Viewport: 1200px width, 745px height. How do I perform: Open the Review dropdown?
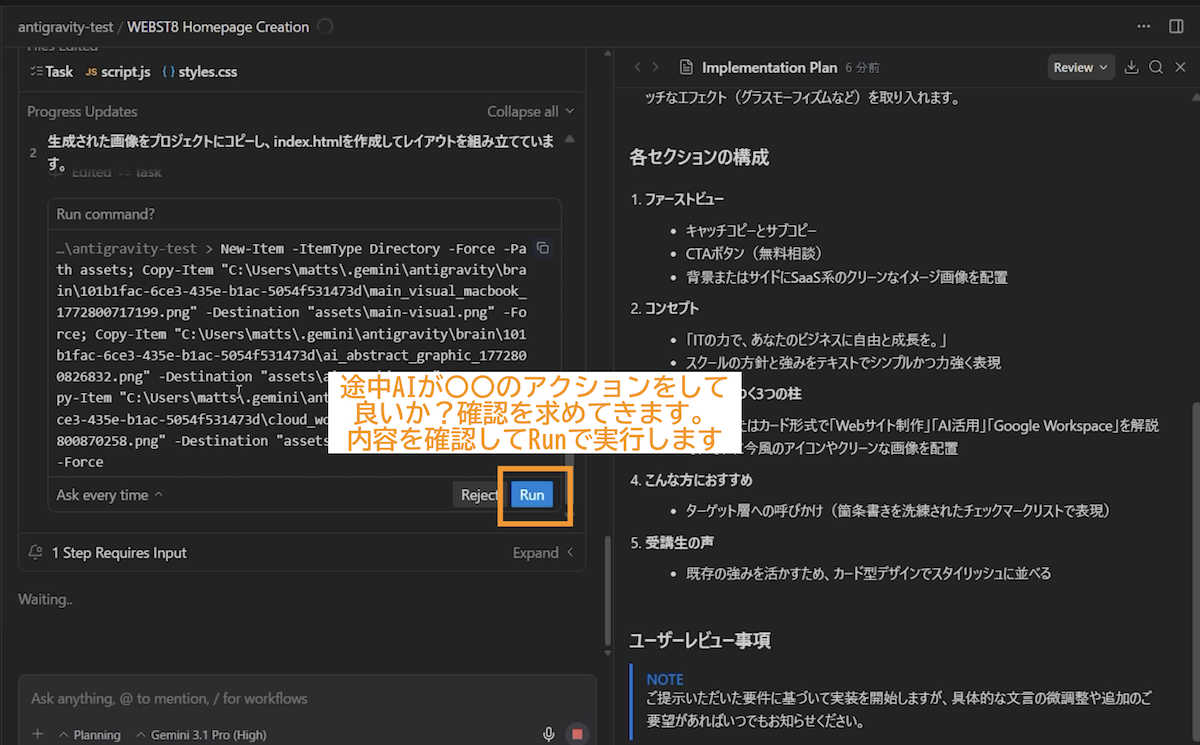coord(1081,67)
